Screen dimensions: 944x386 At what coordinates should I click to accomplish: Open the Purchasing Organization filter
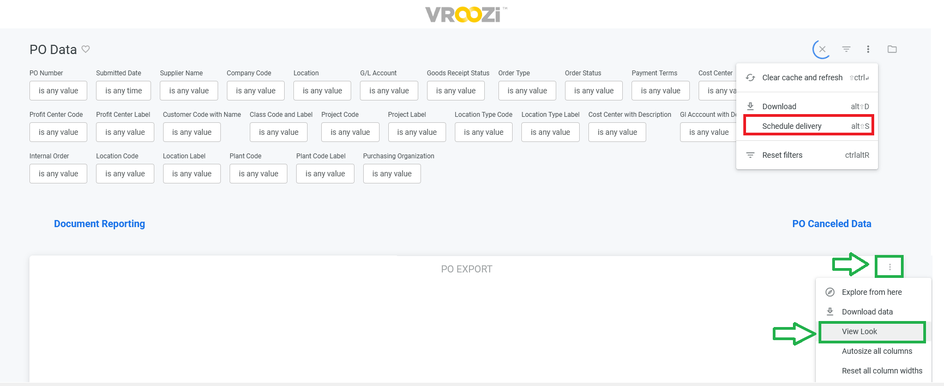[x=392, y=173]
